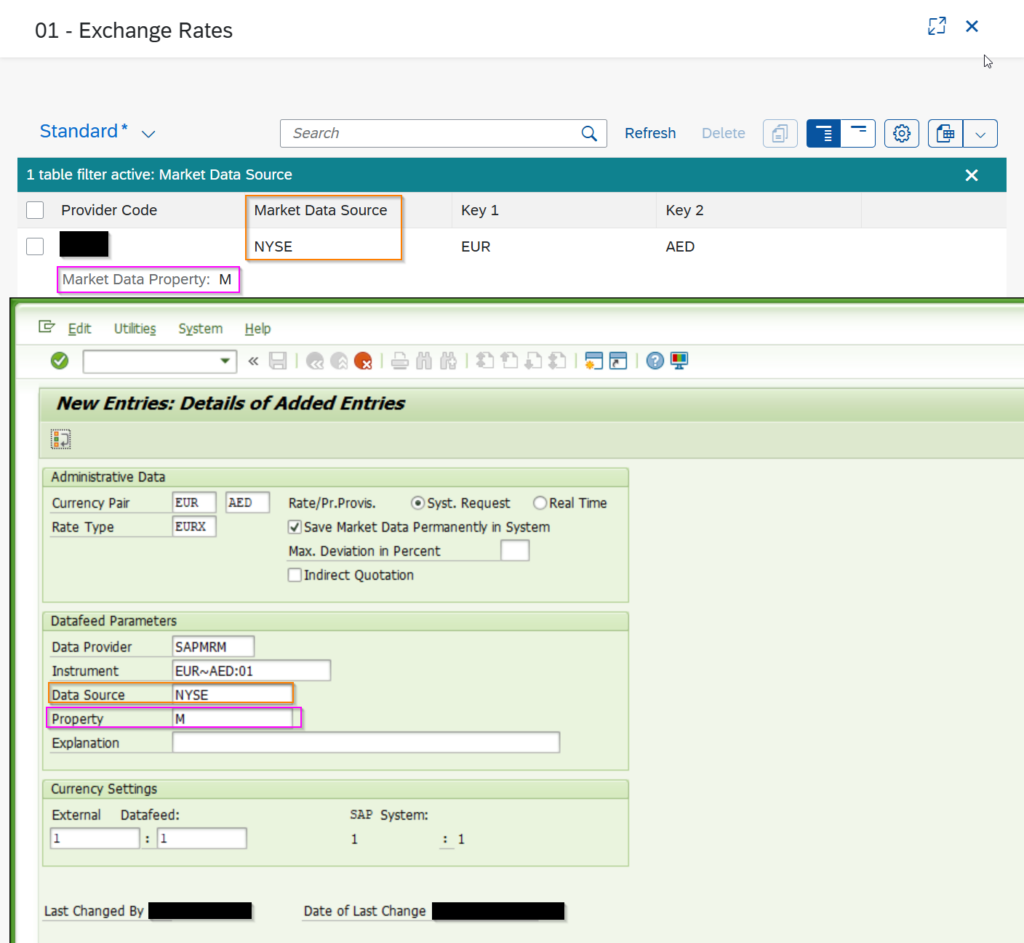Click the Explanation input field
This screenshot has height=943, width=1024.
point(366,743)
